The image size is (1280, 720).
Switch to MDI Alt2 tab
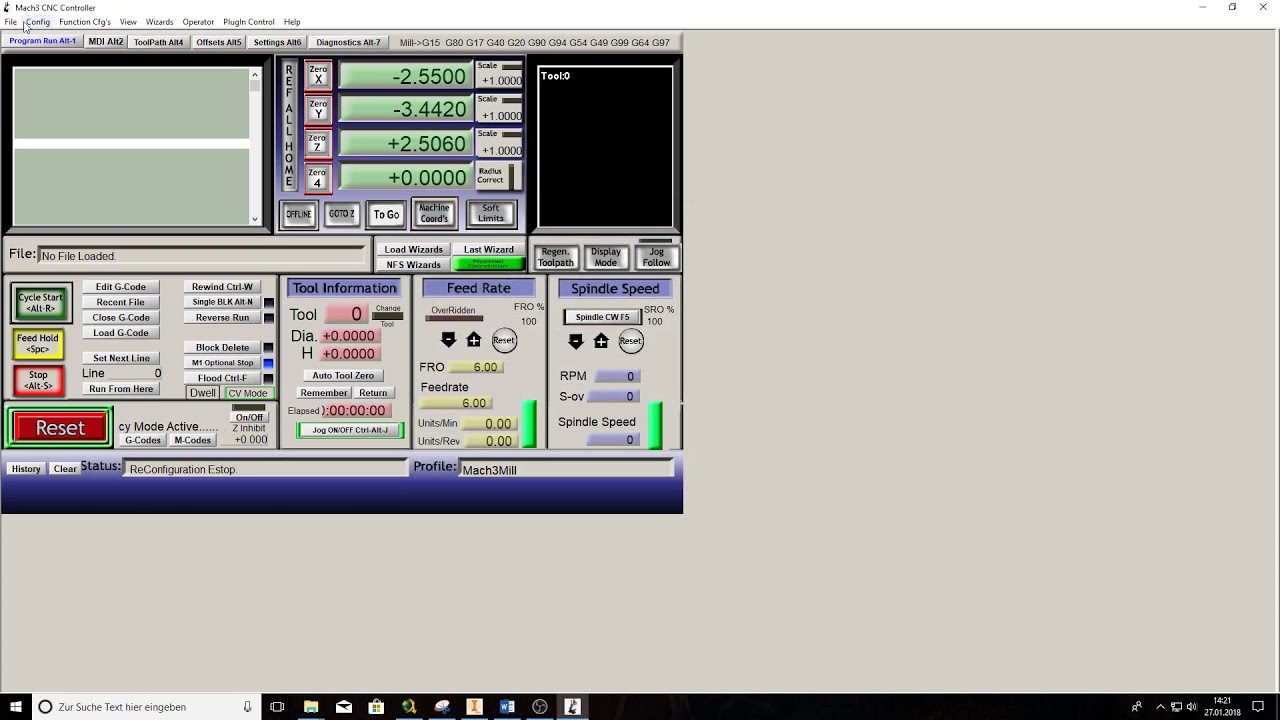click(106, 42)
